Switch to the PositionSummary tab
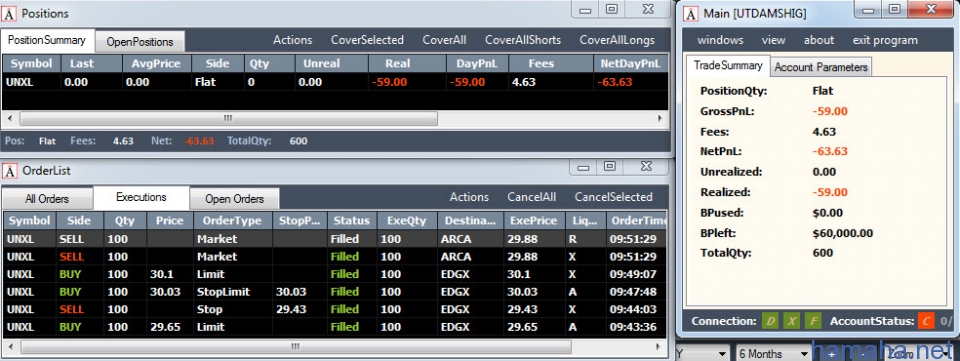This screenshot has width=960, height=361. [x=47, y=40]
